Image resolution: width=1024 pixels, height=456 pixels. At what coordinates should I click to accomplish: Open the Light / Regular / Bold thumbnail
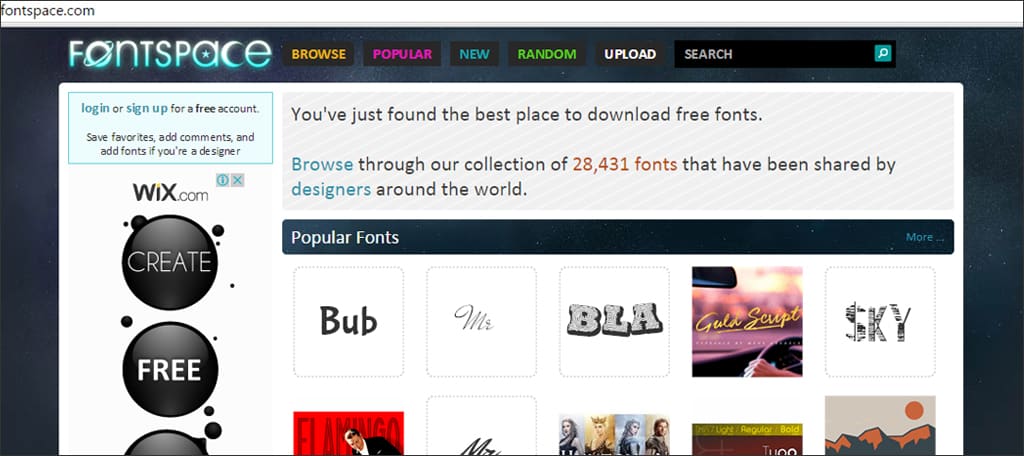coord(747,439)
